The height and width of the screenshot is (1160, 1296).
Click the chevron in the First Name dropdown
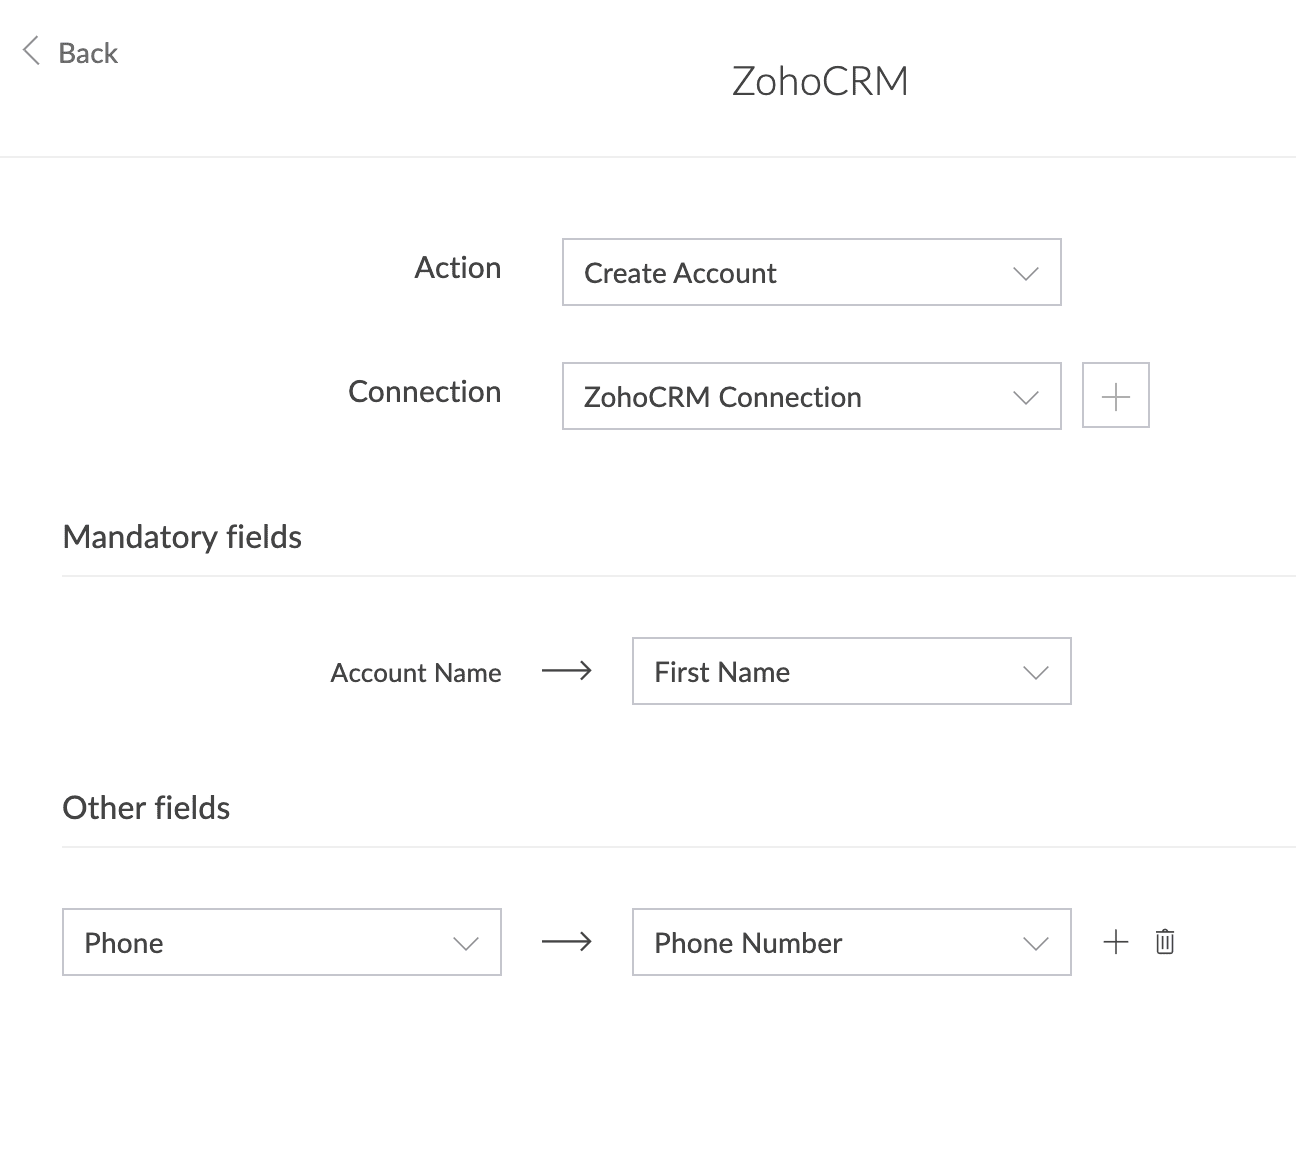coord(1036,672)
